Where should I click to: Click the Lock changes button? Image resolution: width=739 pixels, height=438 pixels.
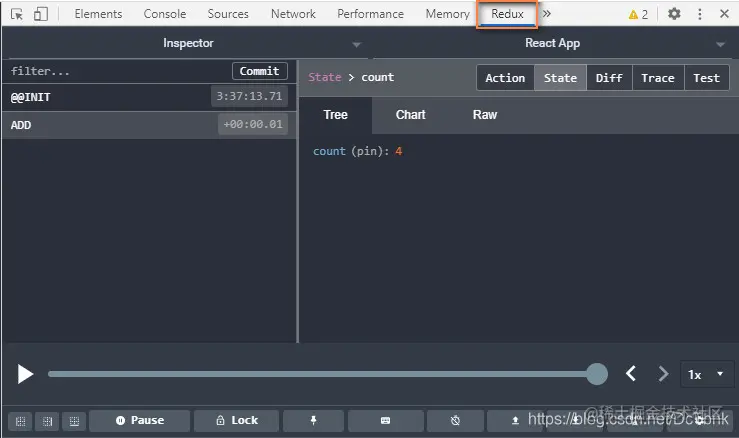pos(237,421)
